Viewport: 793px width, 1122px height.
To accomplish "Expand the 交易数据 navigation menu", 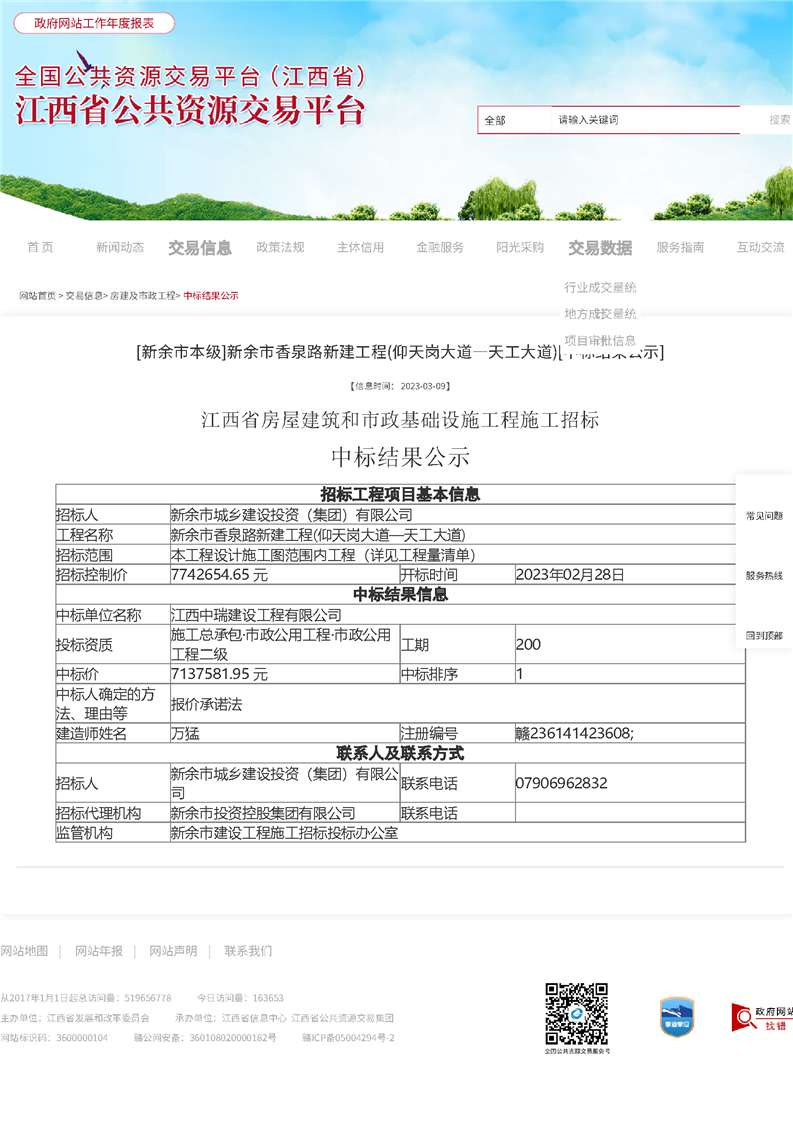I will [600, 248].
